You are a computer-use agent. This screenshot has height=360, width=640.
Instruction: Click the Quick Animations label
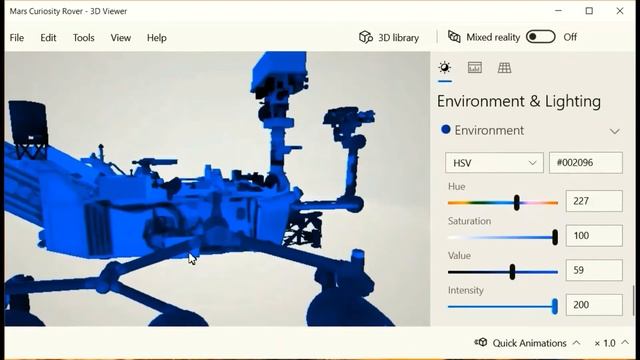pos(529,343)
